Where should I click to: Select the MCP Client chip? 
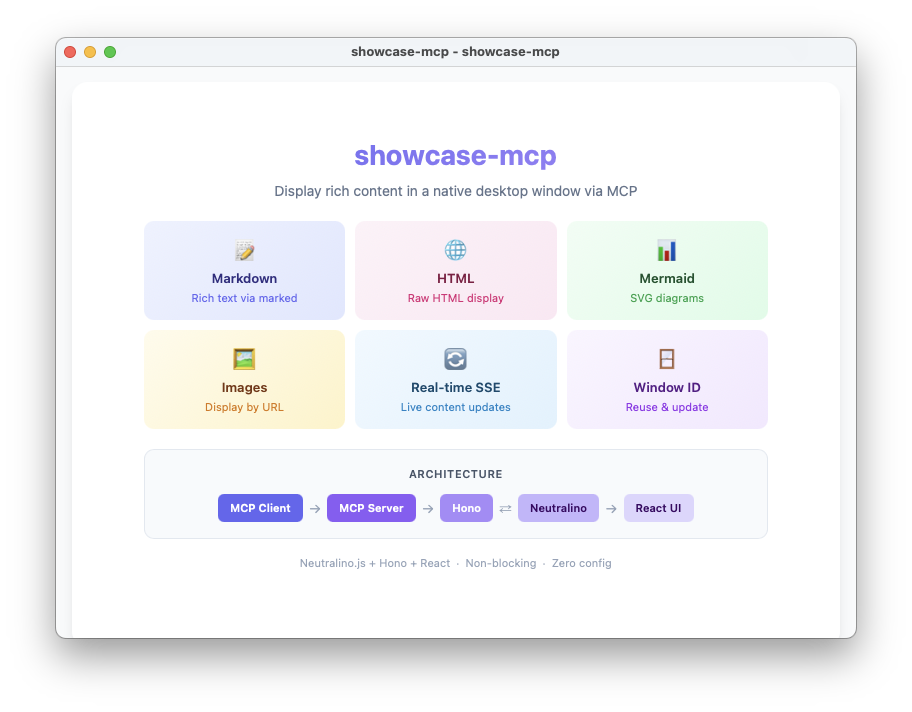(x=260, y=508)
